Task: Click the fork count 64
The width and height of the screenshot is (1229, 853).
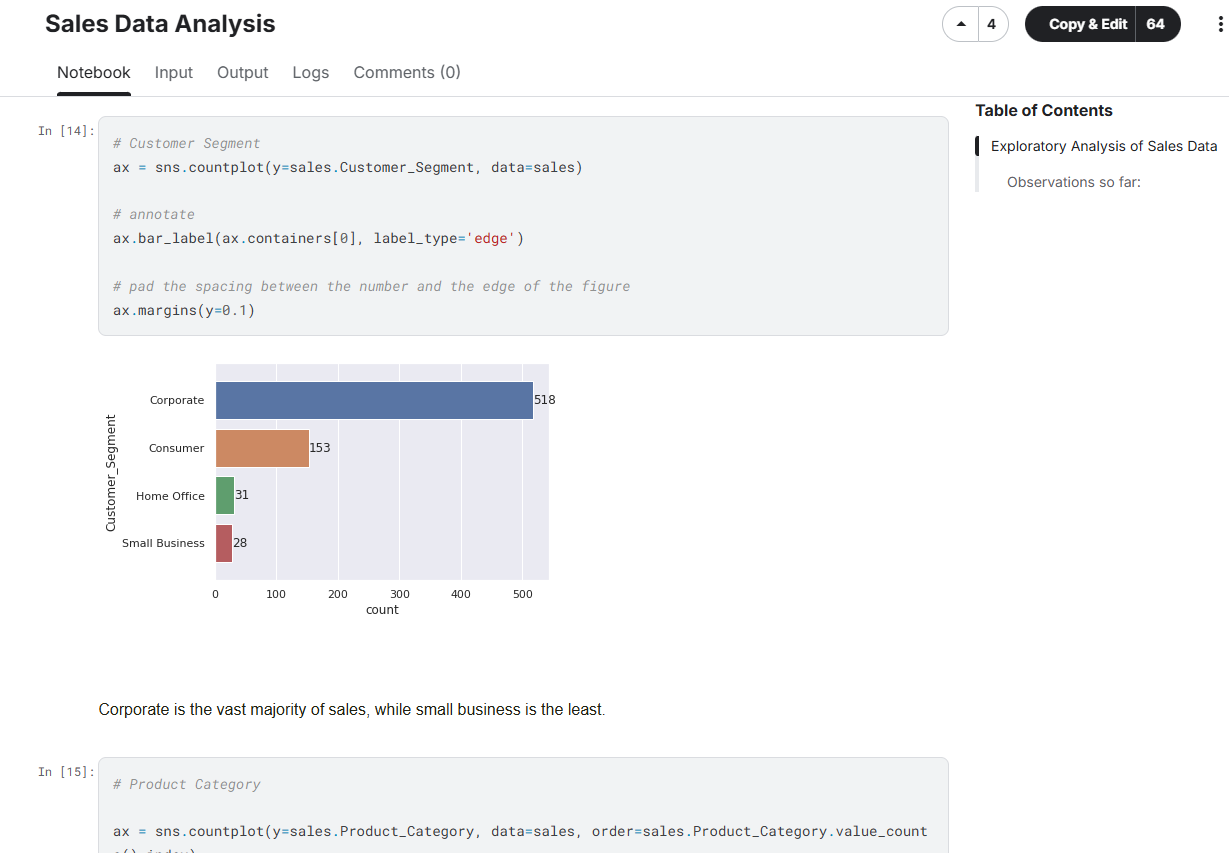Action: (x=1156, y=22)
